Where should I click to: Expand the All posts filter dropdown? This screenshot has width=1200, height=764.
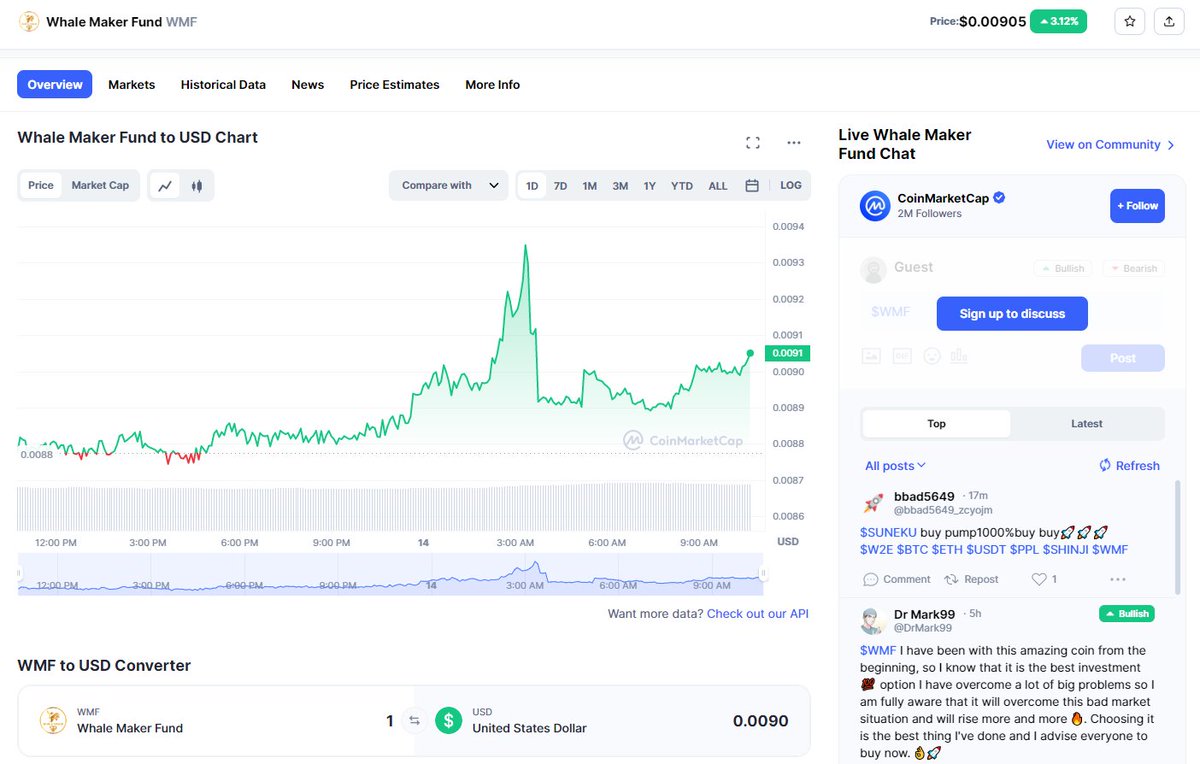895,465
